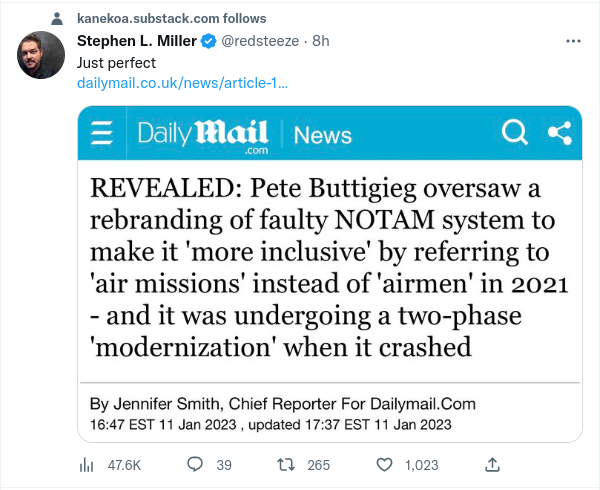Open the three-dot more options menu

coord(573,42)
